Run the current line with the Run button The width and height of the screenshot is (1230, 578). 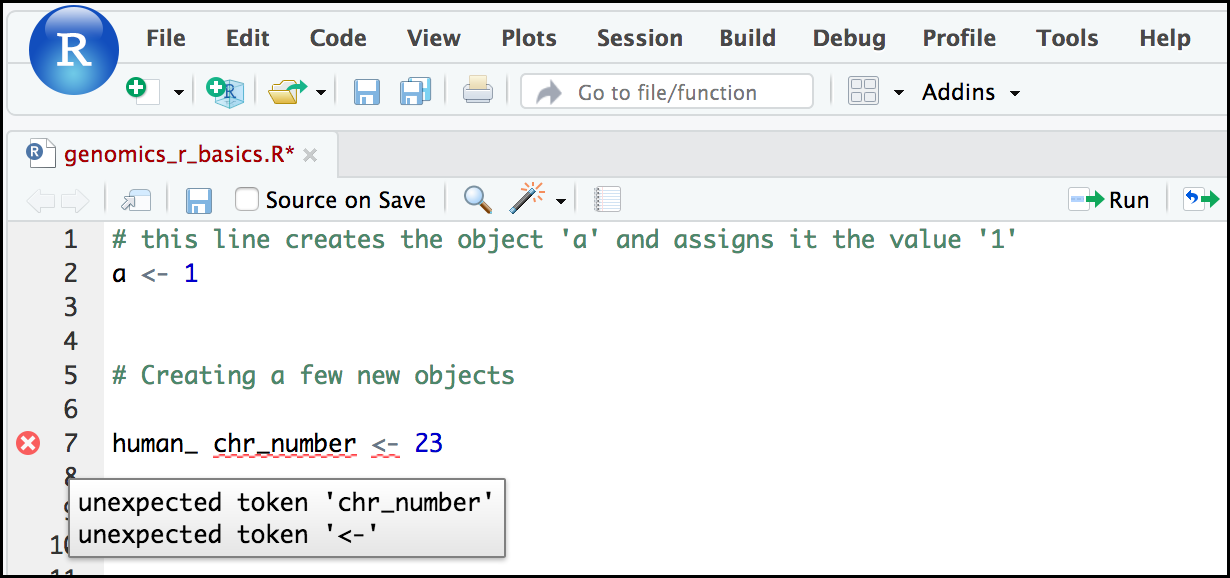(x=1109, y=199)
